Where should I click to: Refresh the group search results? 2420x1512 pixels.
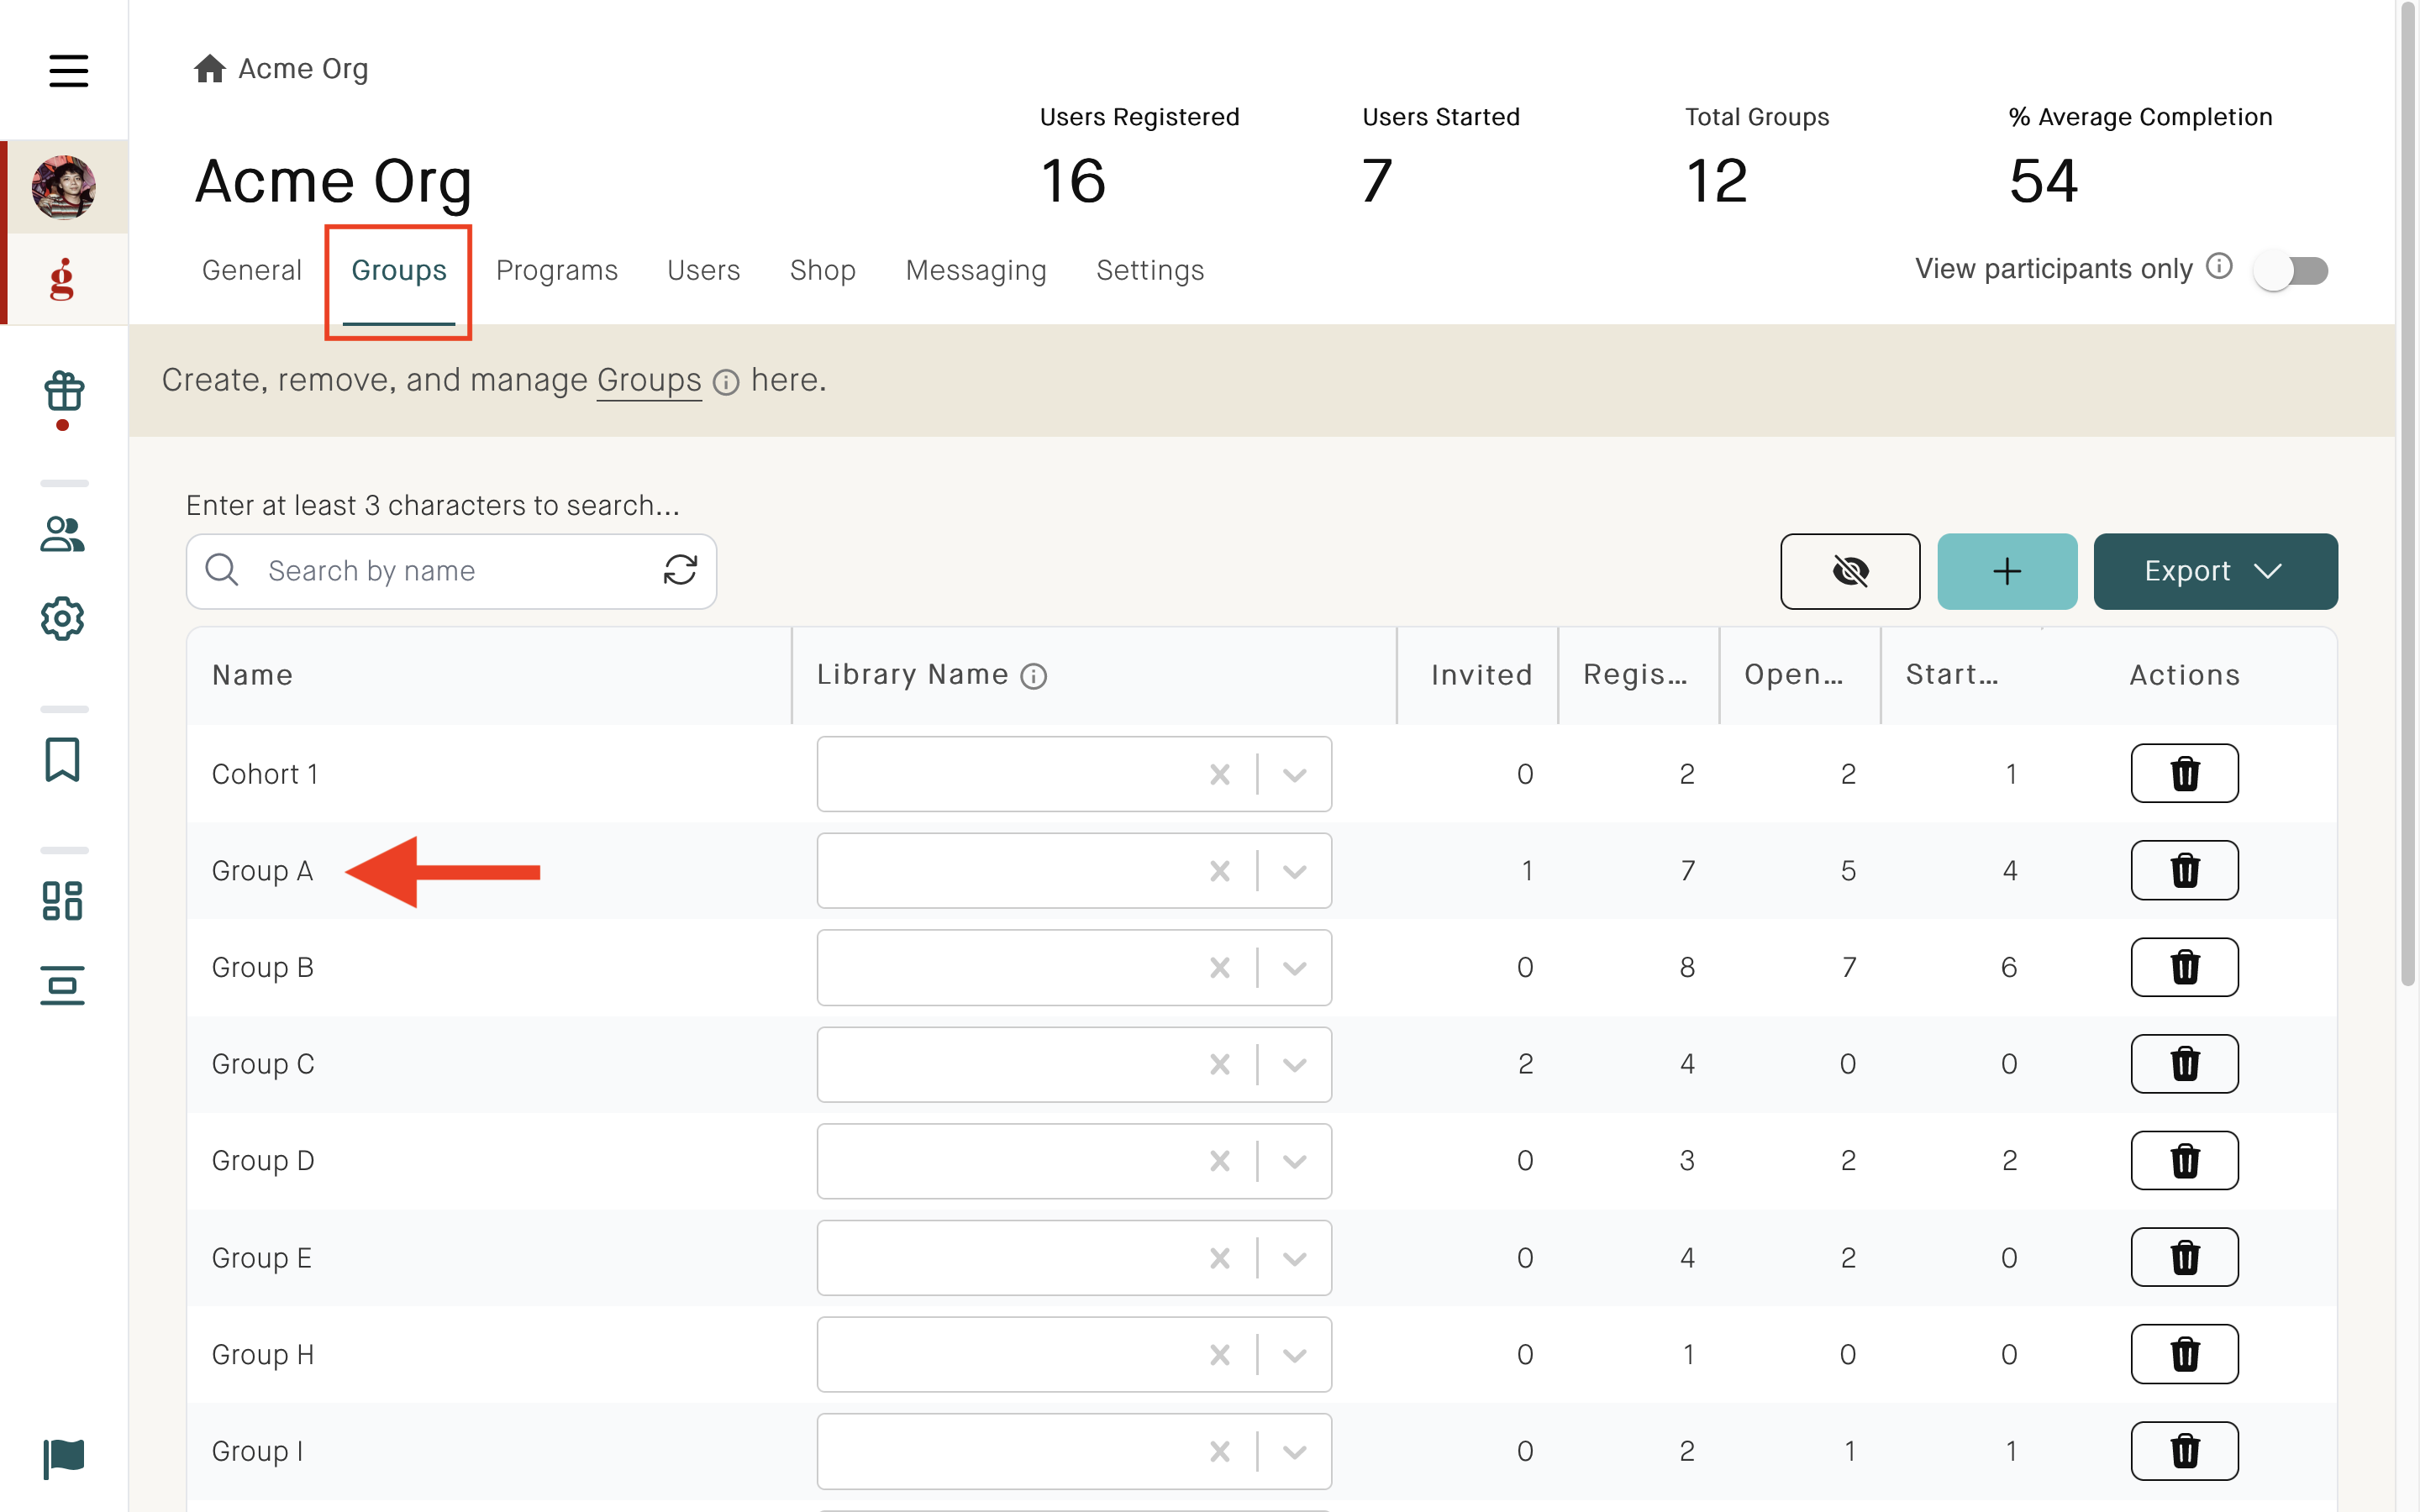pyautogui.click(x=680, y=570)
